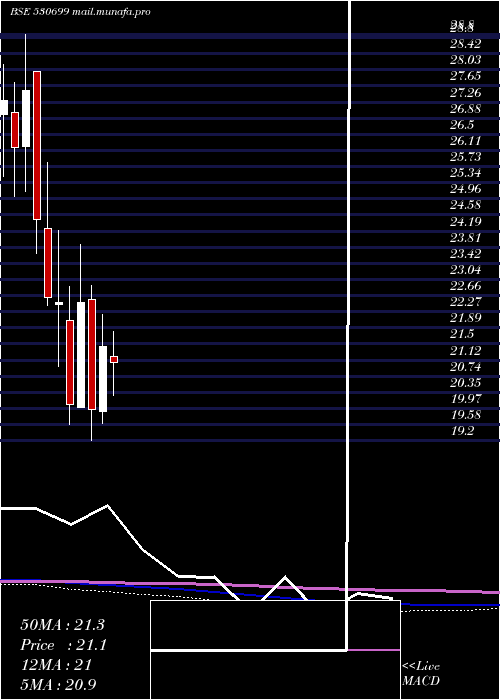Click the 20.35 price axis label
Image resolution: width=500 pixels, height=700 pixels.
click(x=466, y=383)
